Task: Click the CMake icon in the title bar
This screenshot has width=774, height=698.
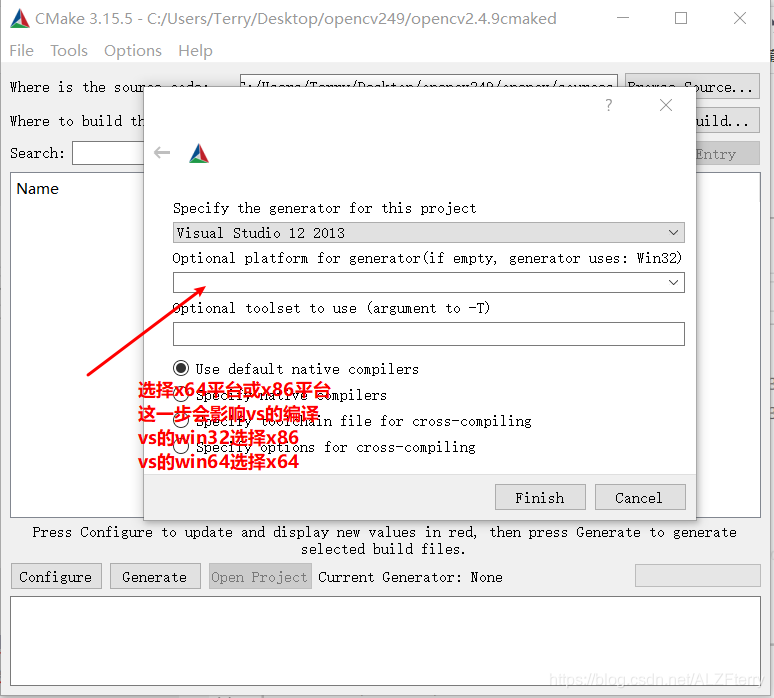Action: (x=20, y=19)
